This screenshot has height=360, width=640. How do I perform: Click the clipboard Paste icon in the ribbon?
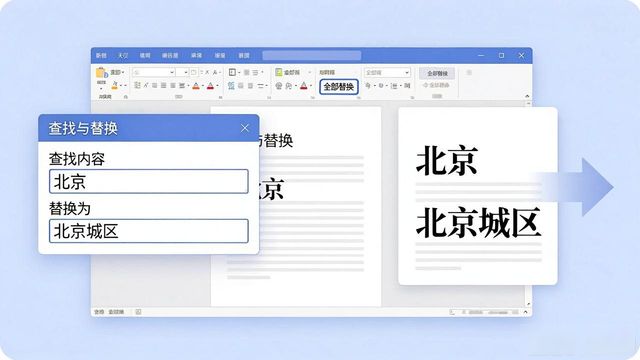(x=101, y=73)
